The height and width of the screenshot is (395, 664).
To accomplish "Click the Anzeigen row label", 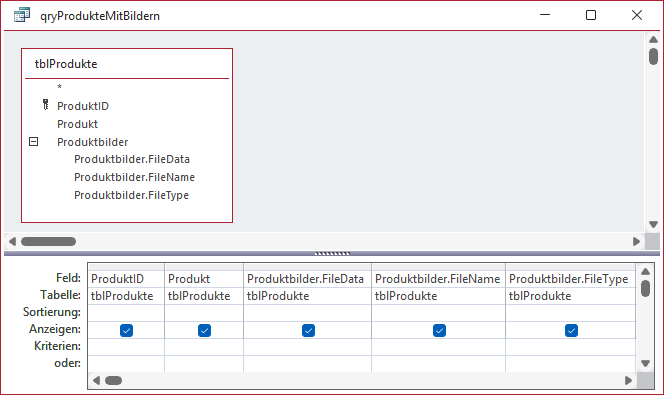I will [x=55, y=329].
